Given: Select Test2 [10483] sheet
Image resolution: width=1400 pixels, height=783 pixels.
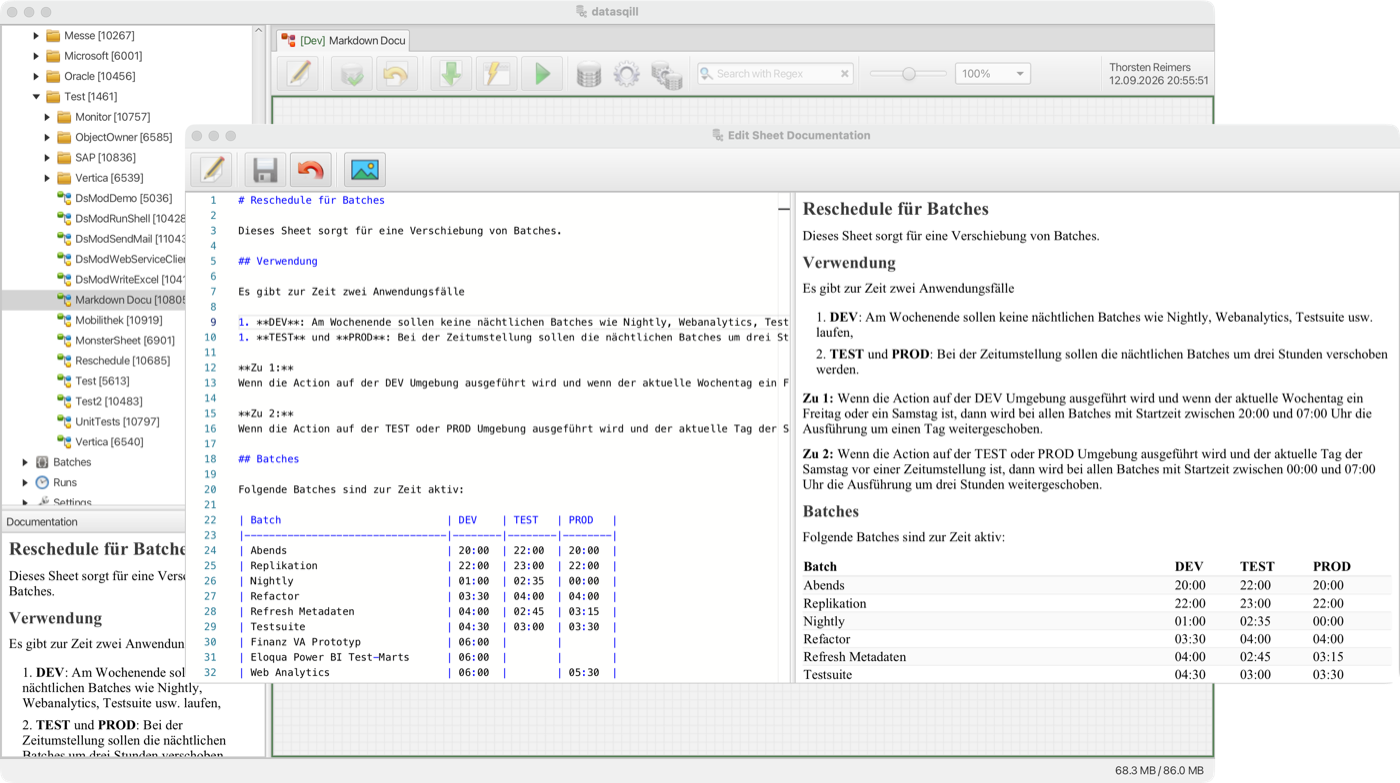Looking at the screenshot, I should pyautogui.click(x=109, y=401).
